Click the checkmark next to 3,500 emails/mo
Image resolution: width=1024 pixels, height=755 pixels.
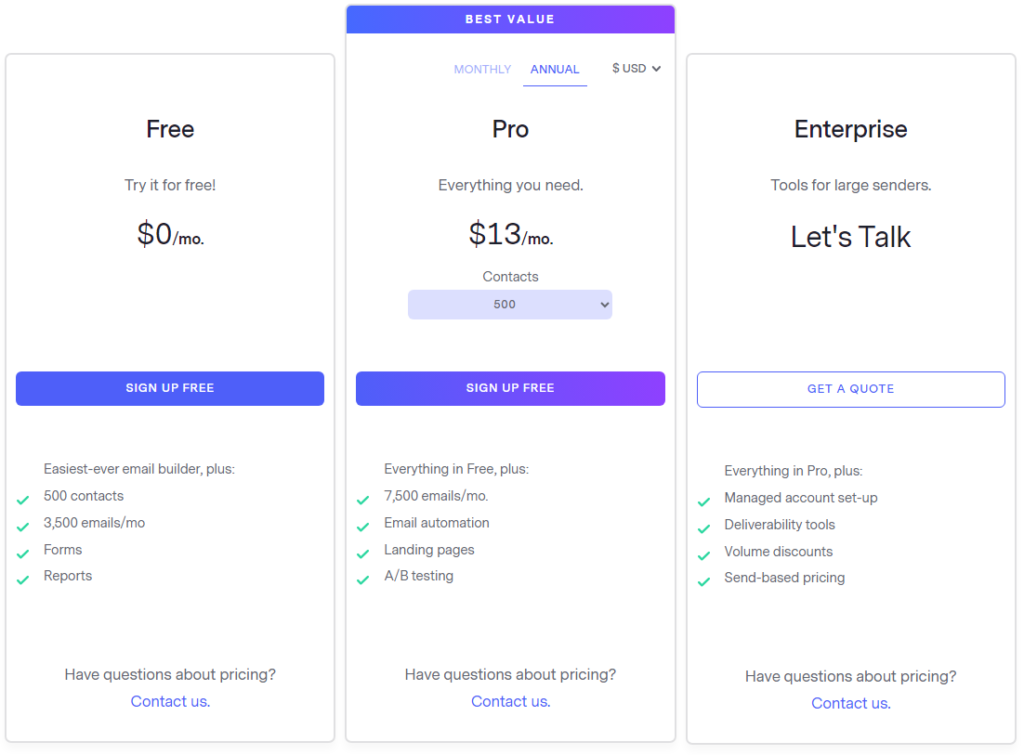click(x=22, y=523)
